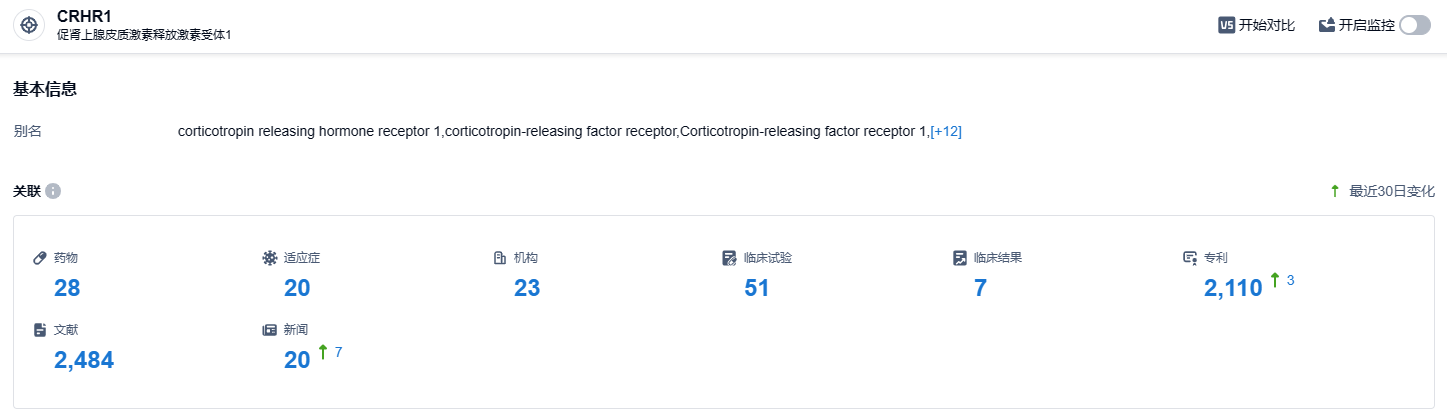Image resolution: width=1447 pixels, height=414 pixels.
Task: Click the 专利 certificate icon
Action: (x=1189, y=258)
